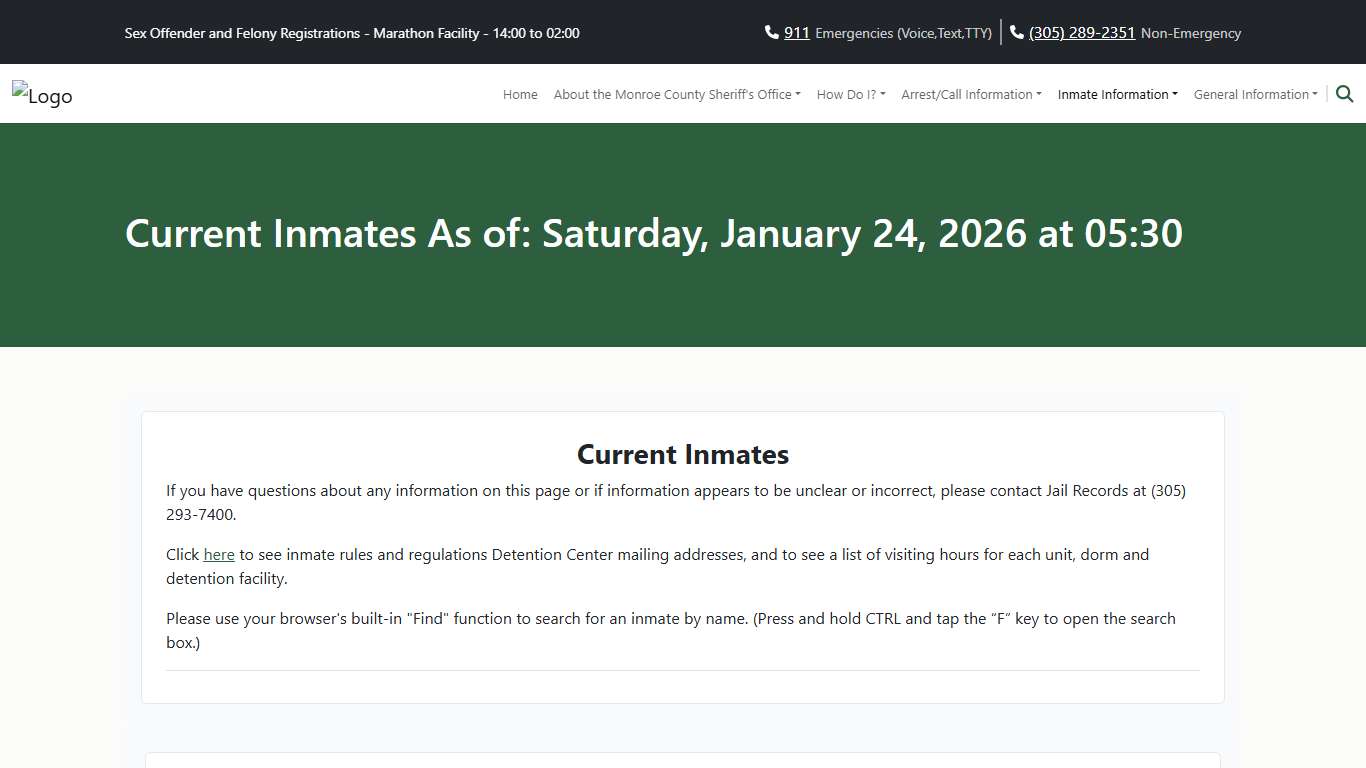This screenshot has height=768, width=1366.
Task: Click the 'Emergencies (Voice,Text,TTY)' label
Action: pyautogui.click(x=903, y=33)
